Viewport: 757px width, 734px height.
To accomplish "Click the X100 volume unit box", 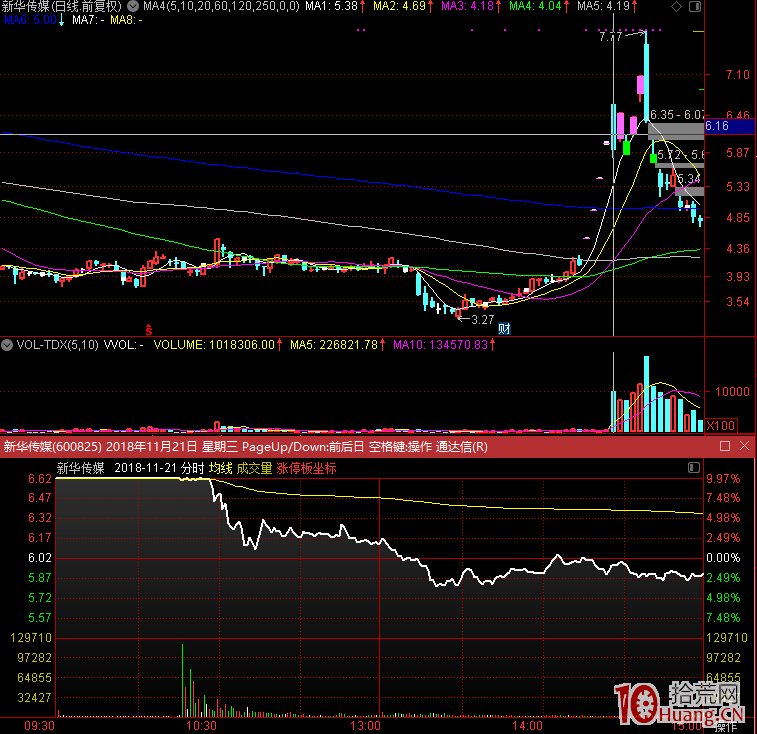I will point(721,425).
